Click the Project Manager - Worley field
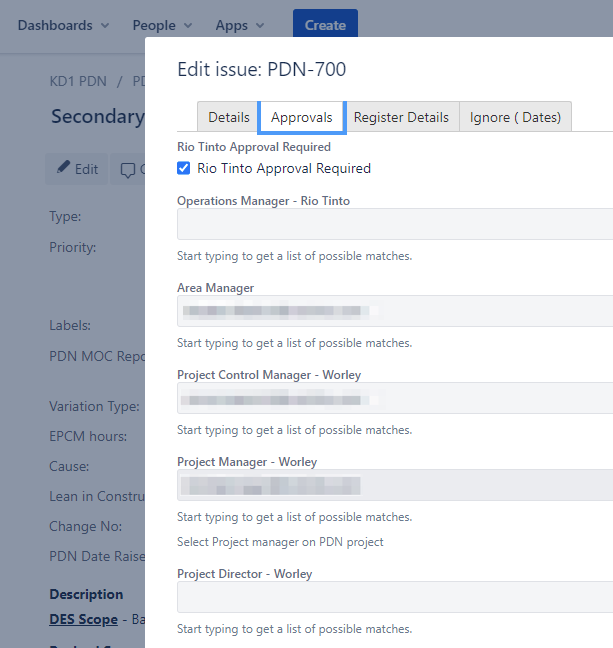Screen dimensions: 613x648 tap(395, 485)
